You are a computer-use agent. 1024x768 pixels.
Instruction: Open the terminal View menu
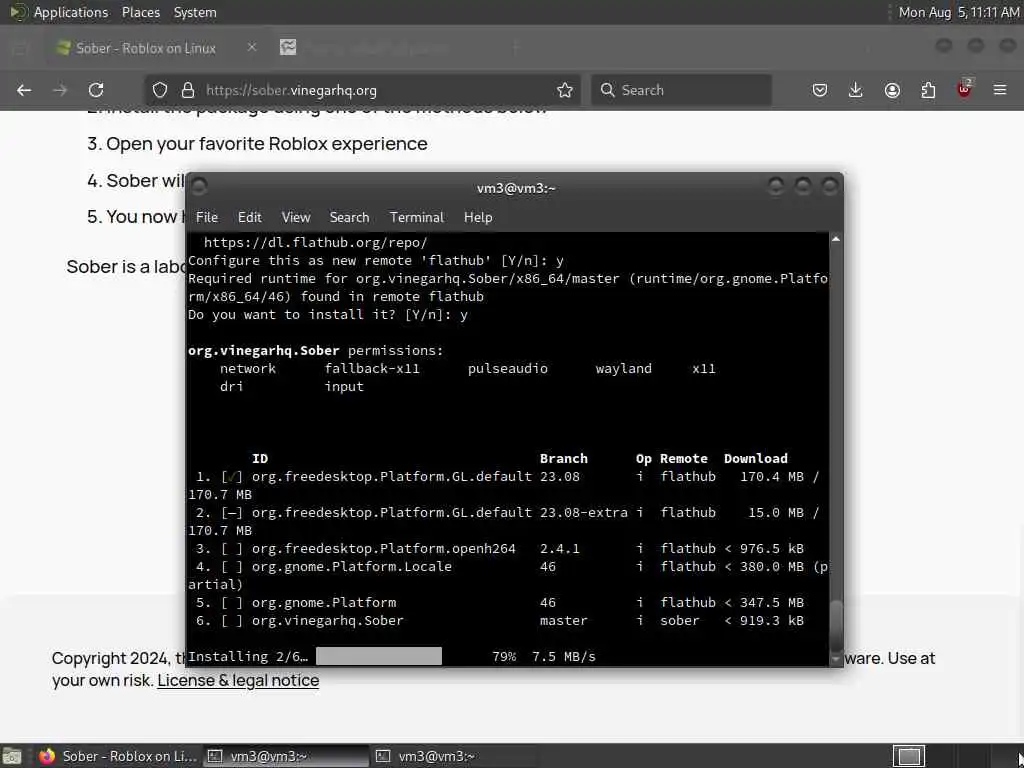pyautogui.click(x=296, y=217)
